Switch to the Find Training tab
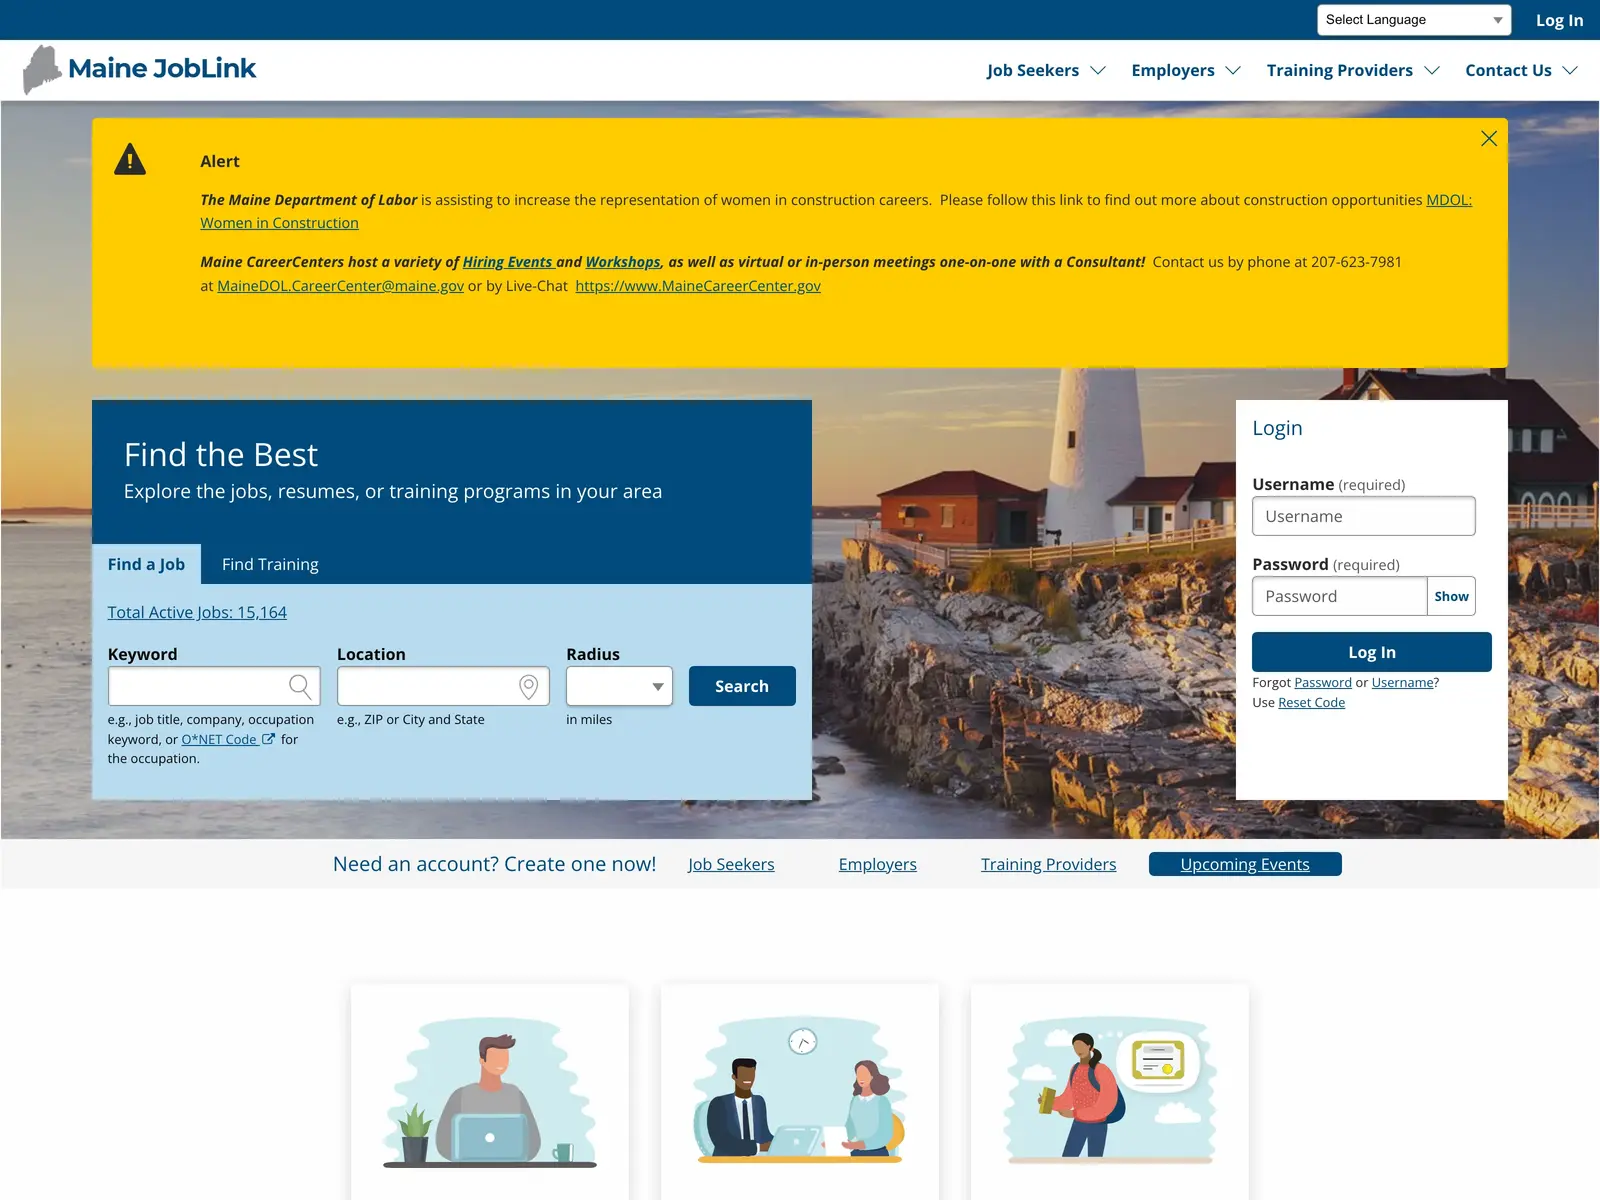 [x=270, y=564]
